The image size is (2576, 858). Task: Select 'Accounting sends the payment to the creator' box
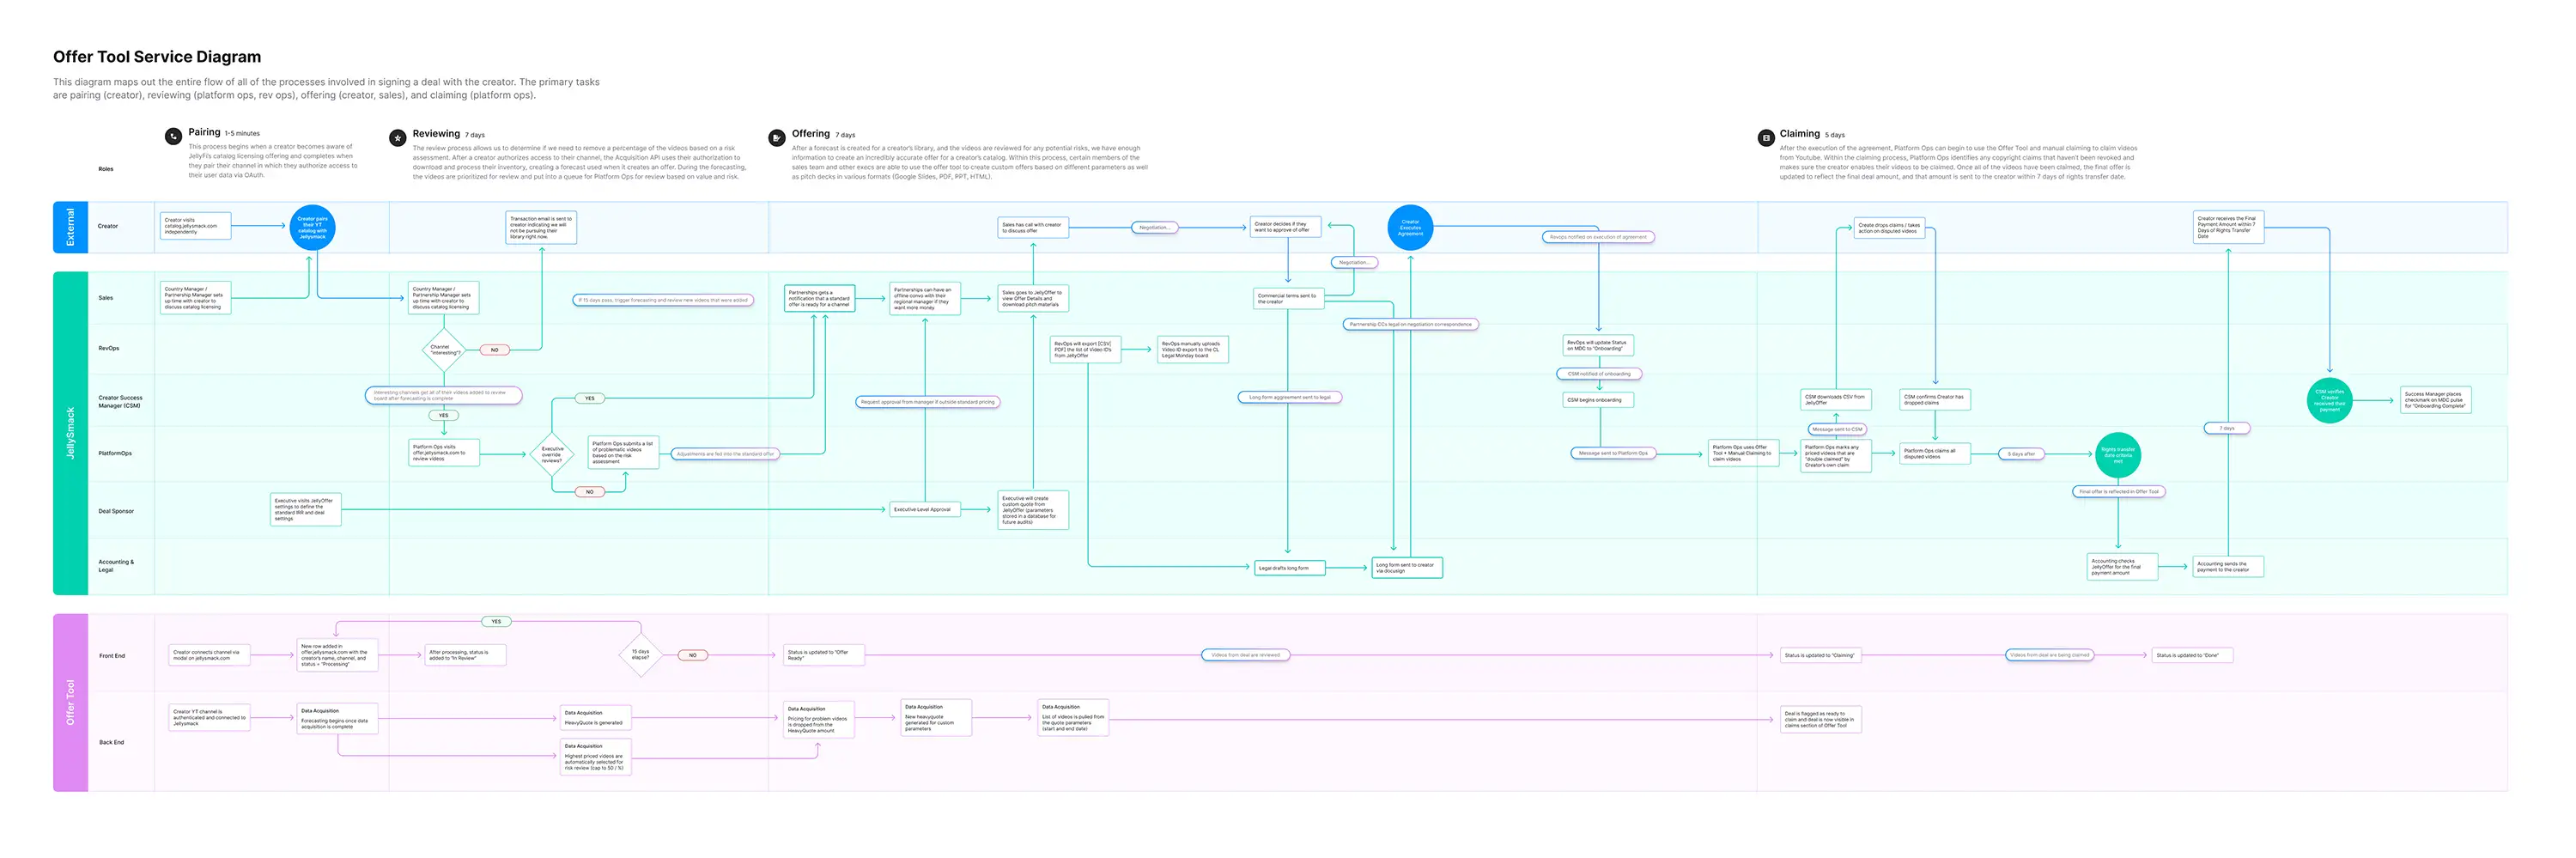(x=2228, y=567)
